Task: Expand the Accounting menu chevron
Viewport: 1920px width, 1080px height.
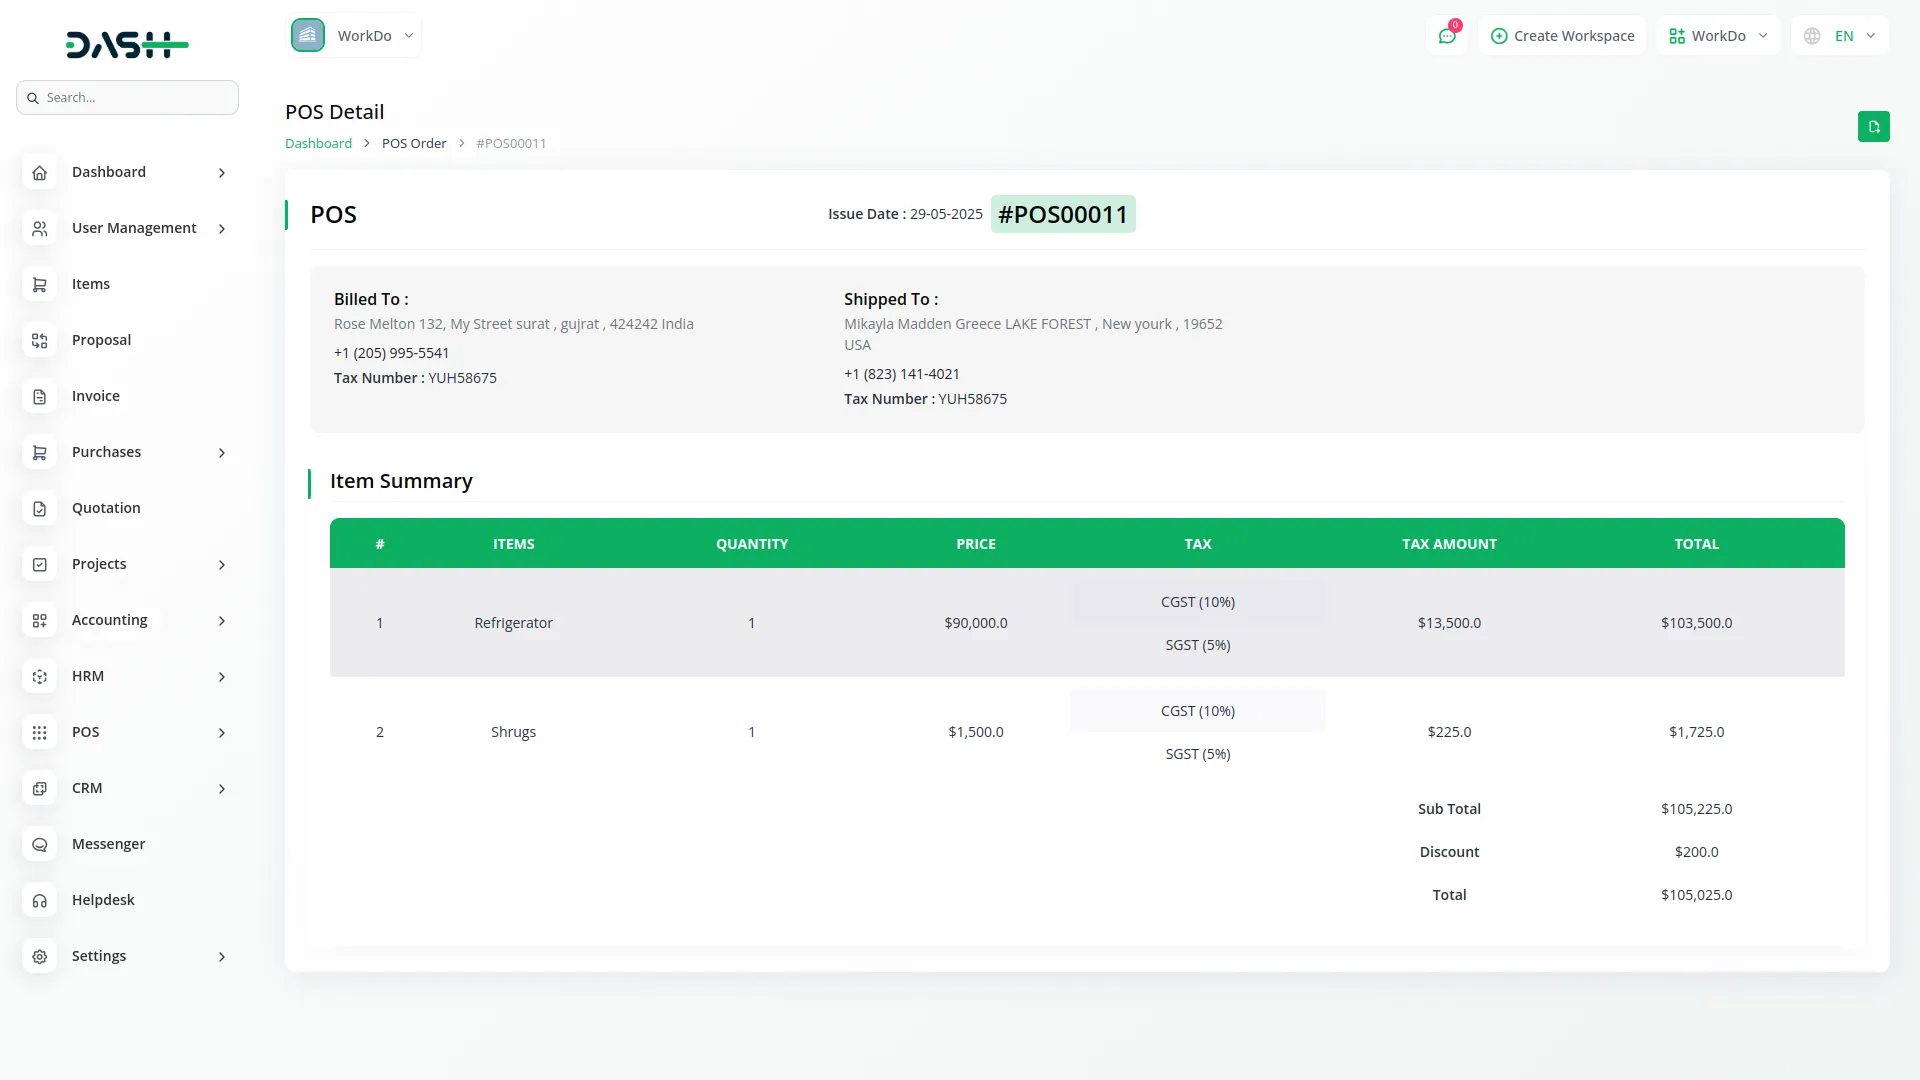Action: coord(221,621)
